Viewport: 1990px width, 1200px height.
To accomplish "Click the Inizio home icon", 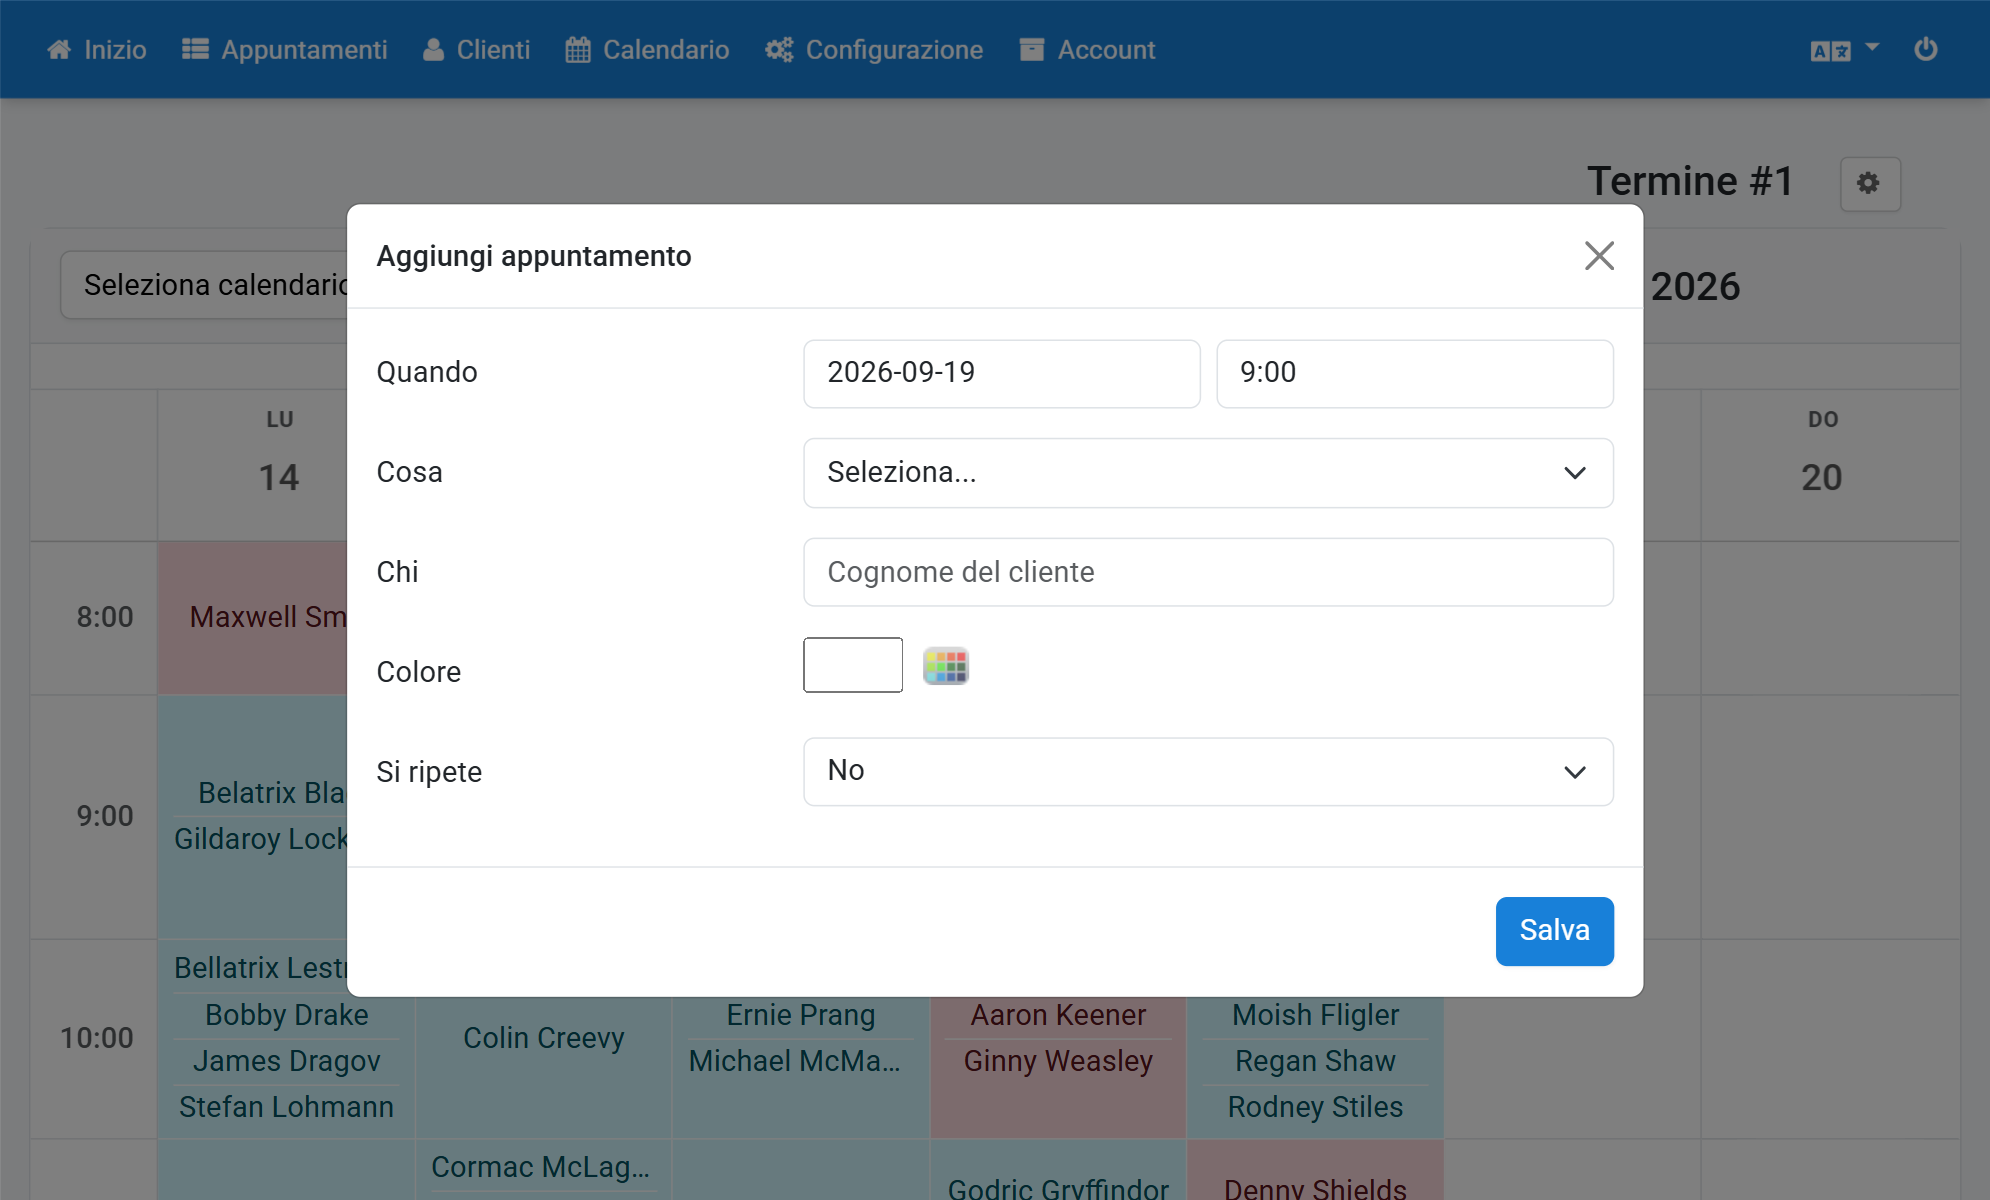I will coord(59,50).
